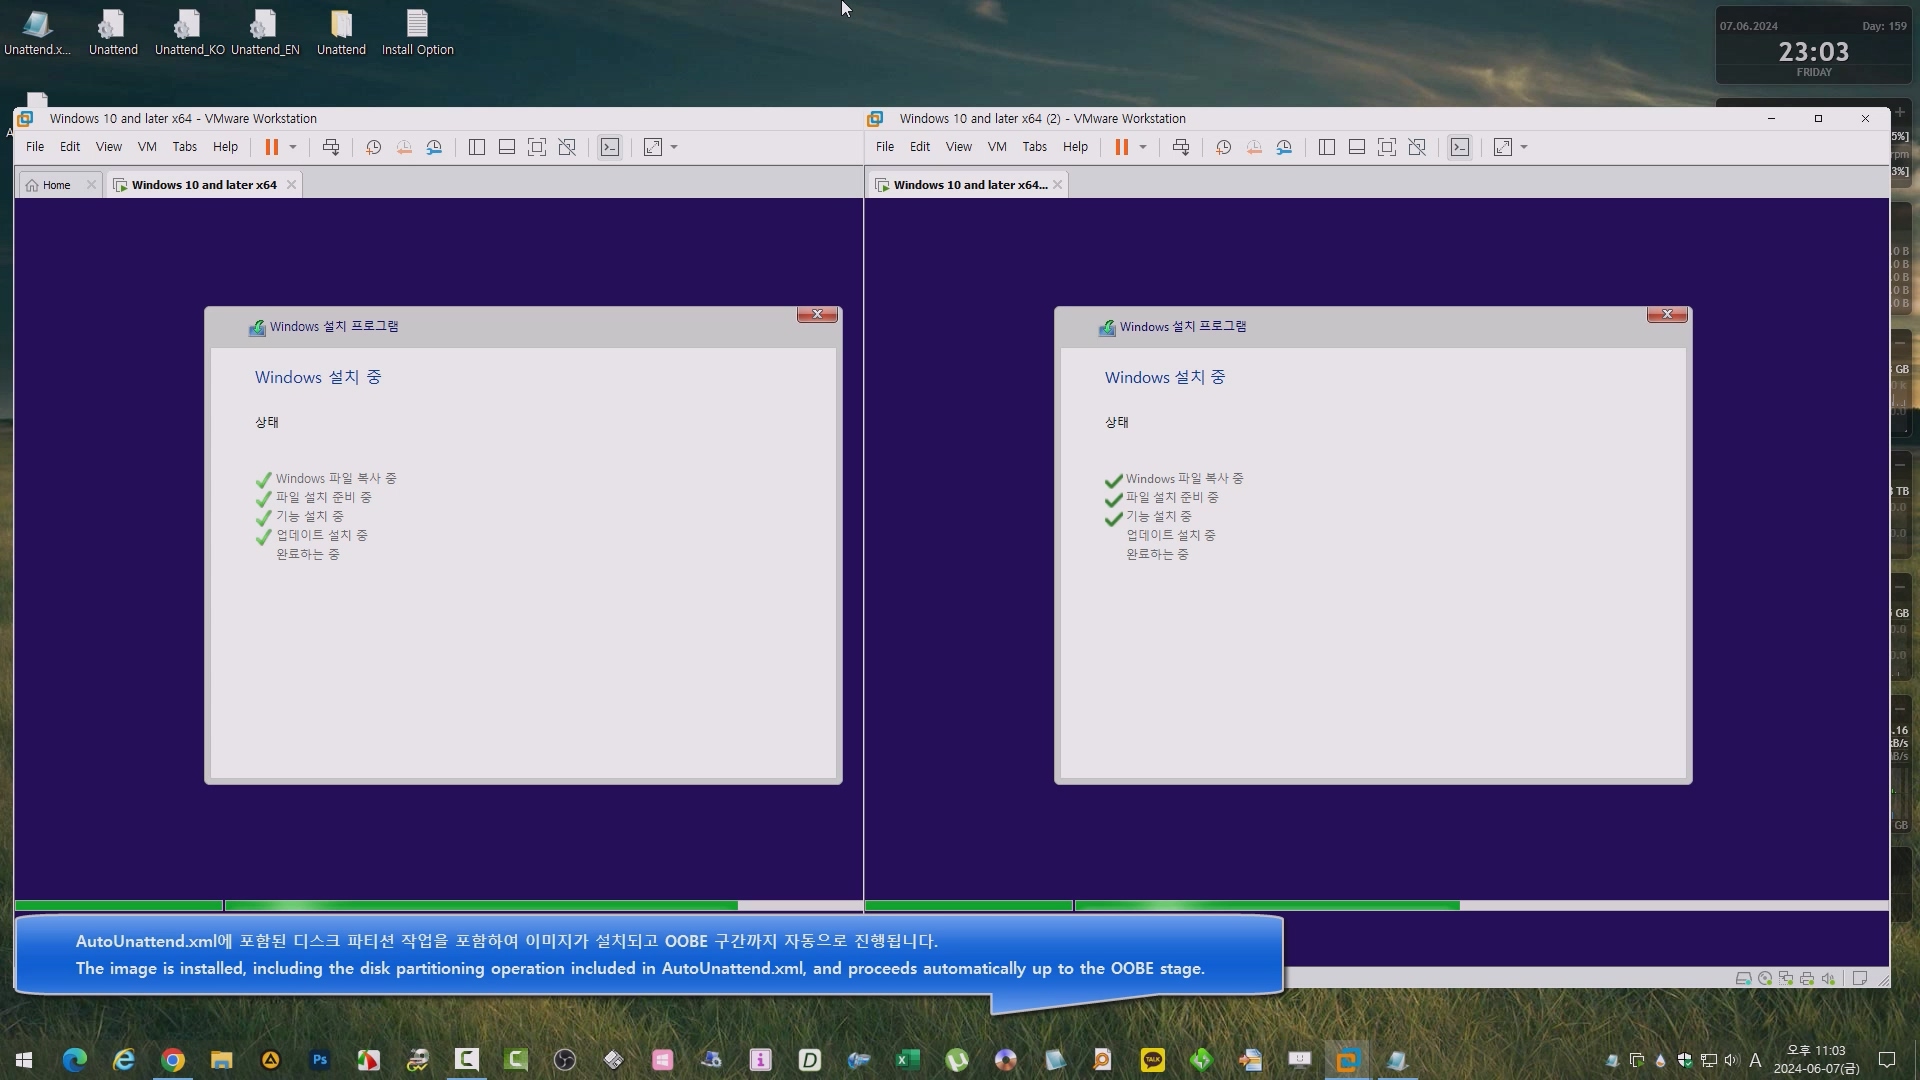Viewport: 1920px width, 1080px height.
Task: Launch Microsoft Edge from taskbar
Action: (75, 1060)
